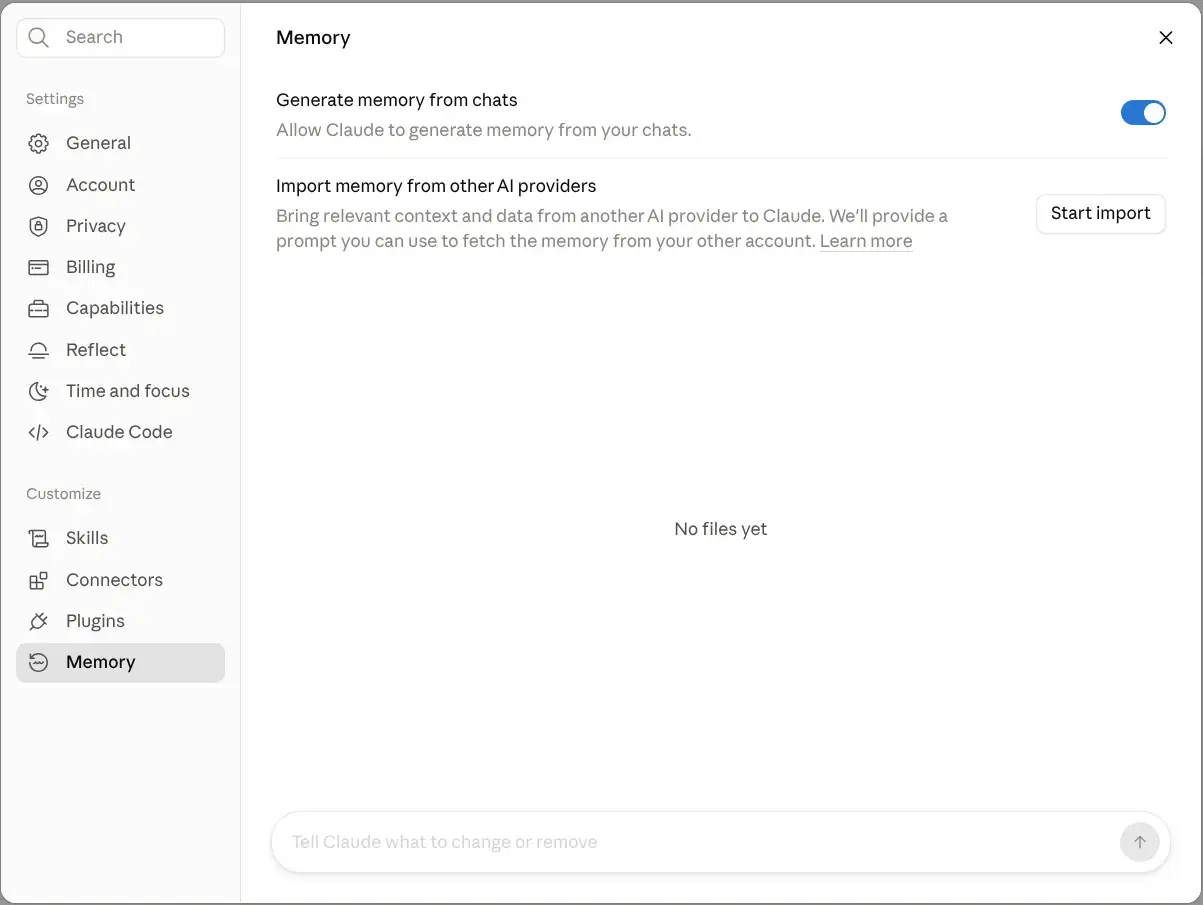The width and height of the screenshot is (1203, 905).
Task: Click the send arrow button
Action: [1139, 842]
